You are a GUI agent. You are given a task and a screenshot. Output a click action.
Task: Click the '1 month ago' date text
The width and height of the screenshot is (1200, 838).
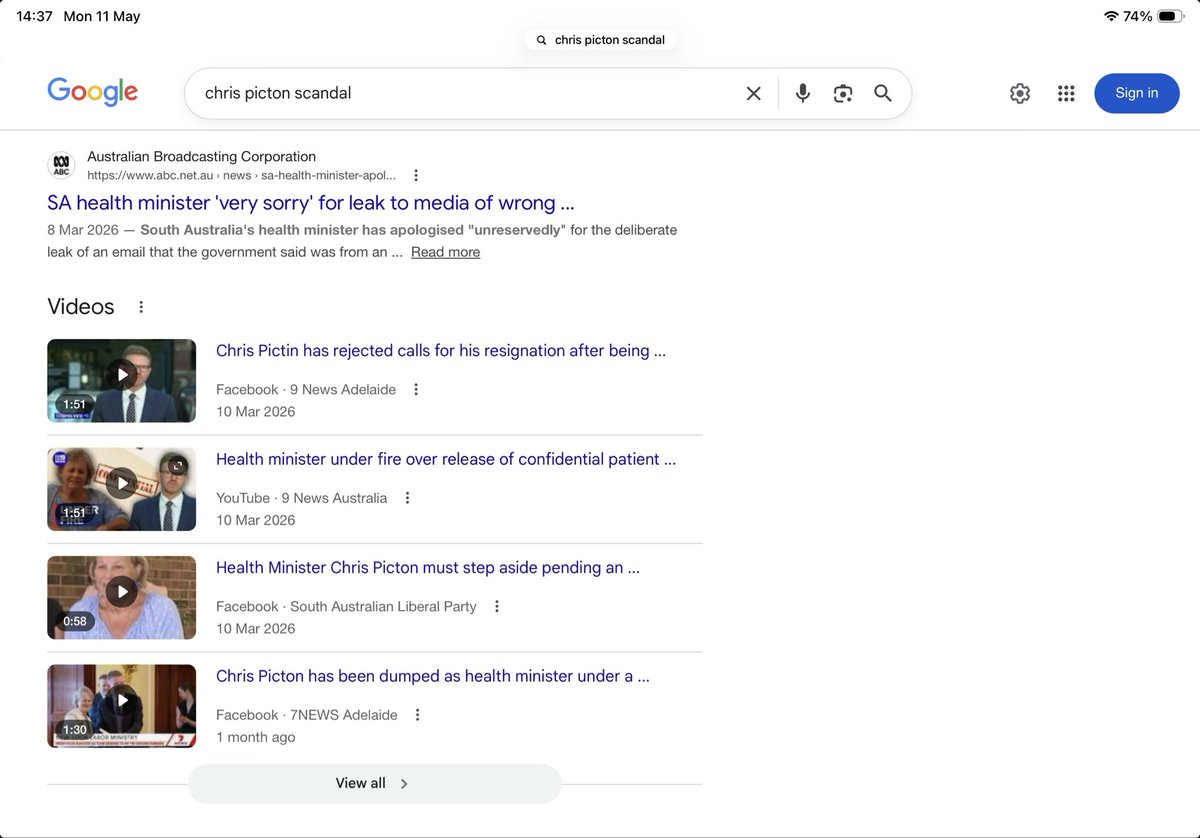pyautogui.click(x=256, y=737)
